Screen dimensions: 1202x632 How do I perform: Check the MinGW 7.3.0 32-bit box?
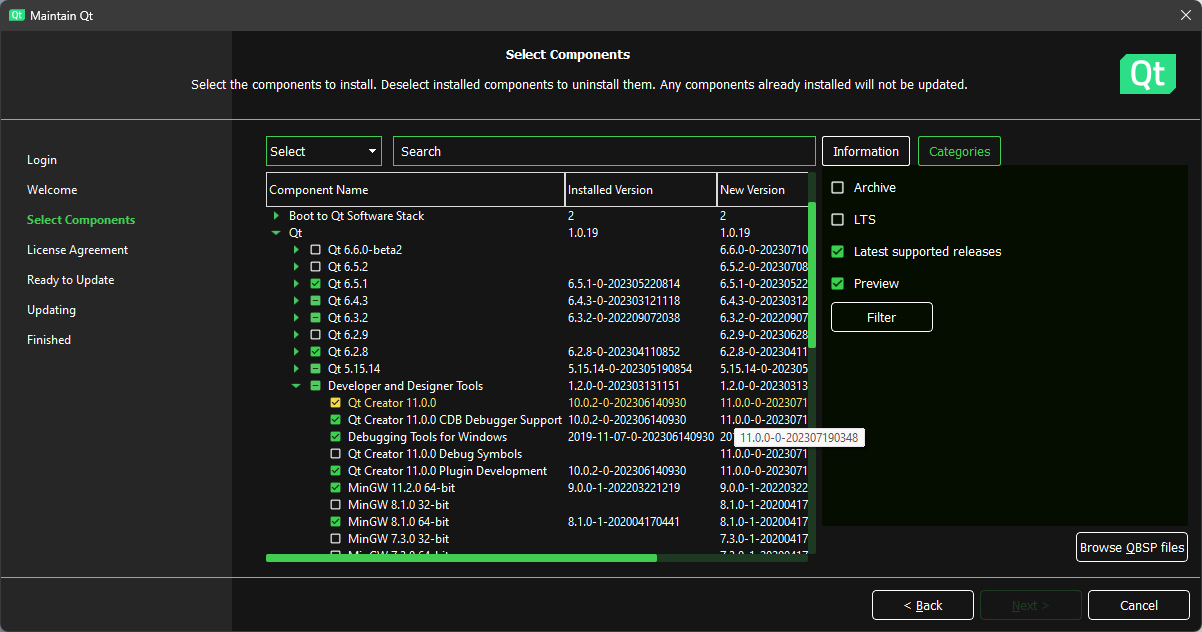point(336,539)
